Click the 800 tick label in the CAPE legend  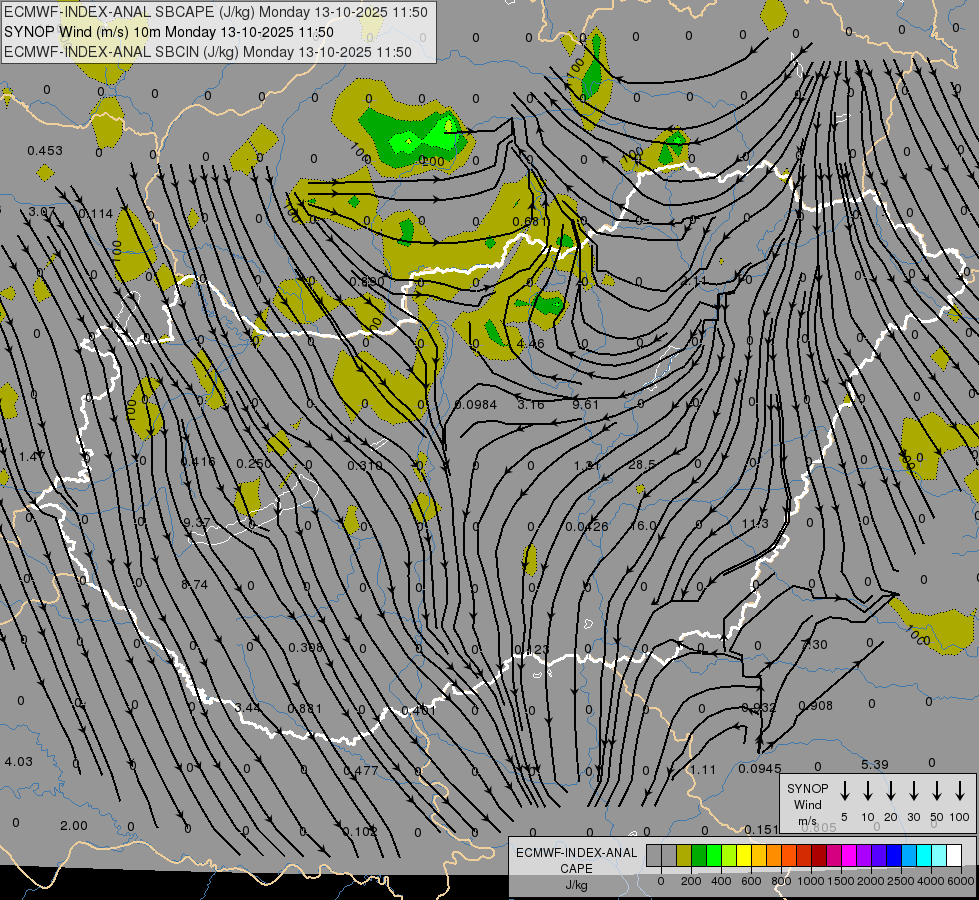coord(781,881)
